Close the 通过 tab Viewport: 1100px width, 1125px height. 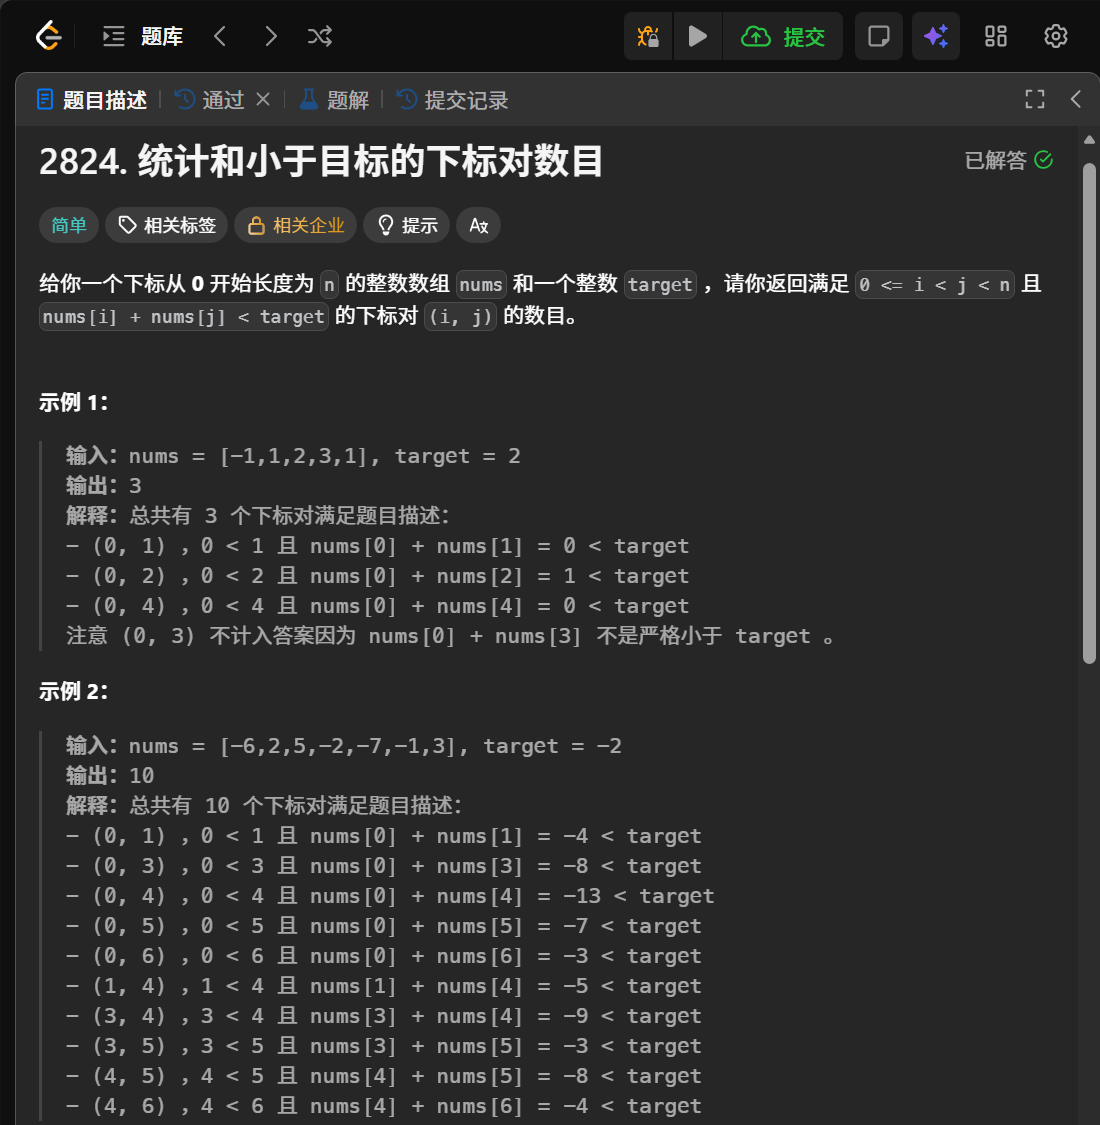(x=263, y=99)
